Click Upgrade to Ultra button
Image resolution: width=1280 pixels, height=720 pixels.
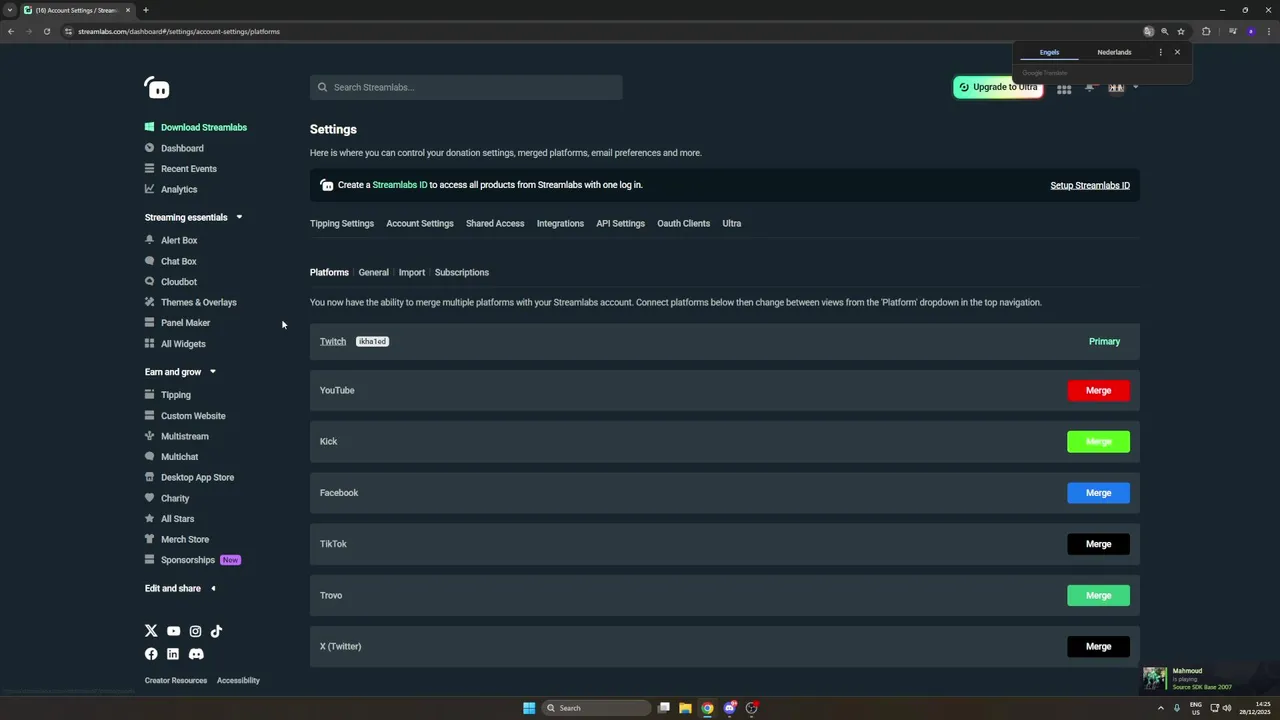[998, 87]
